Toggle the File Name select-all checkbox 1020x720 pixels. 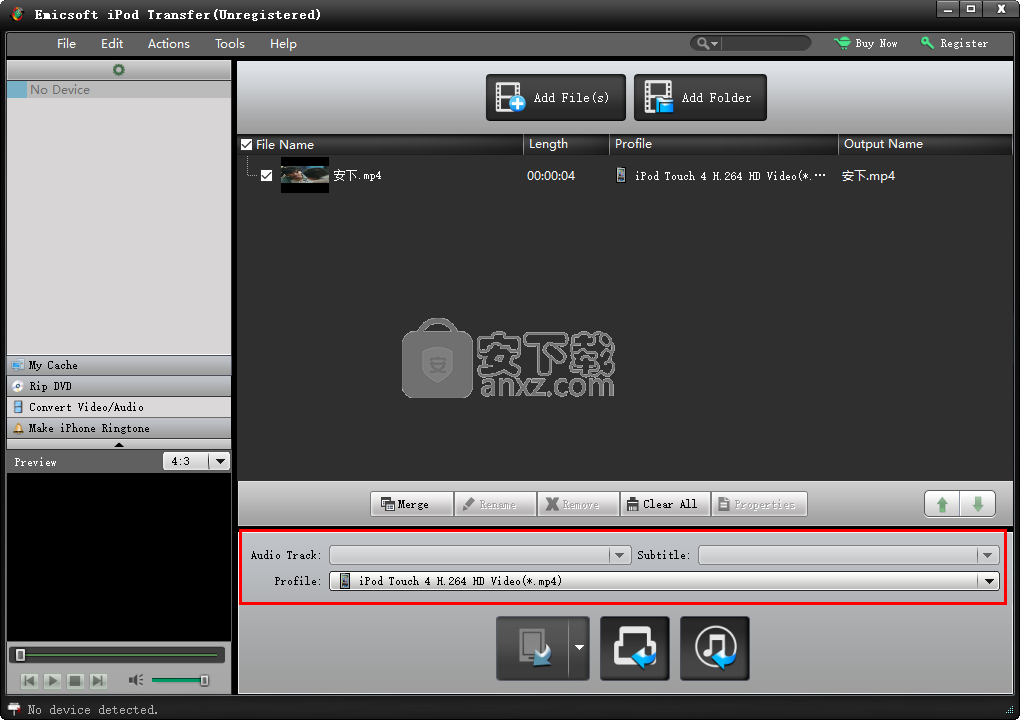point(247,144)
